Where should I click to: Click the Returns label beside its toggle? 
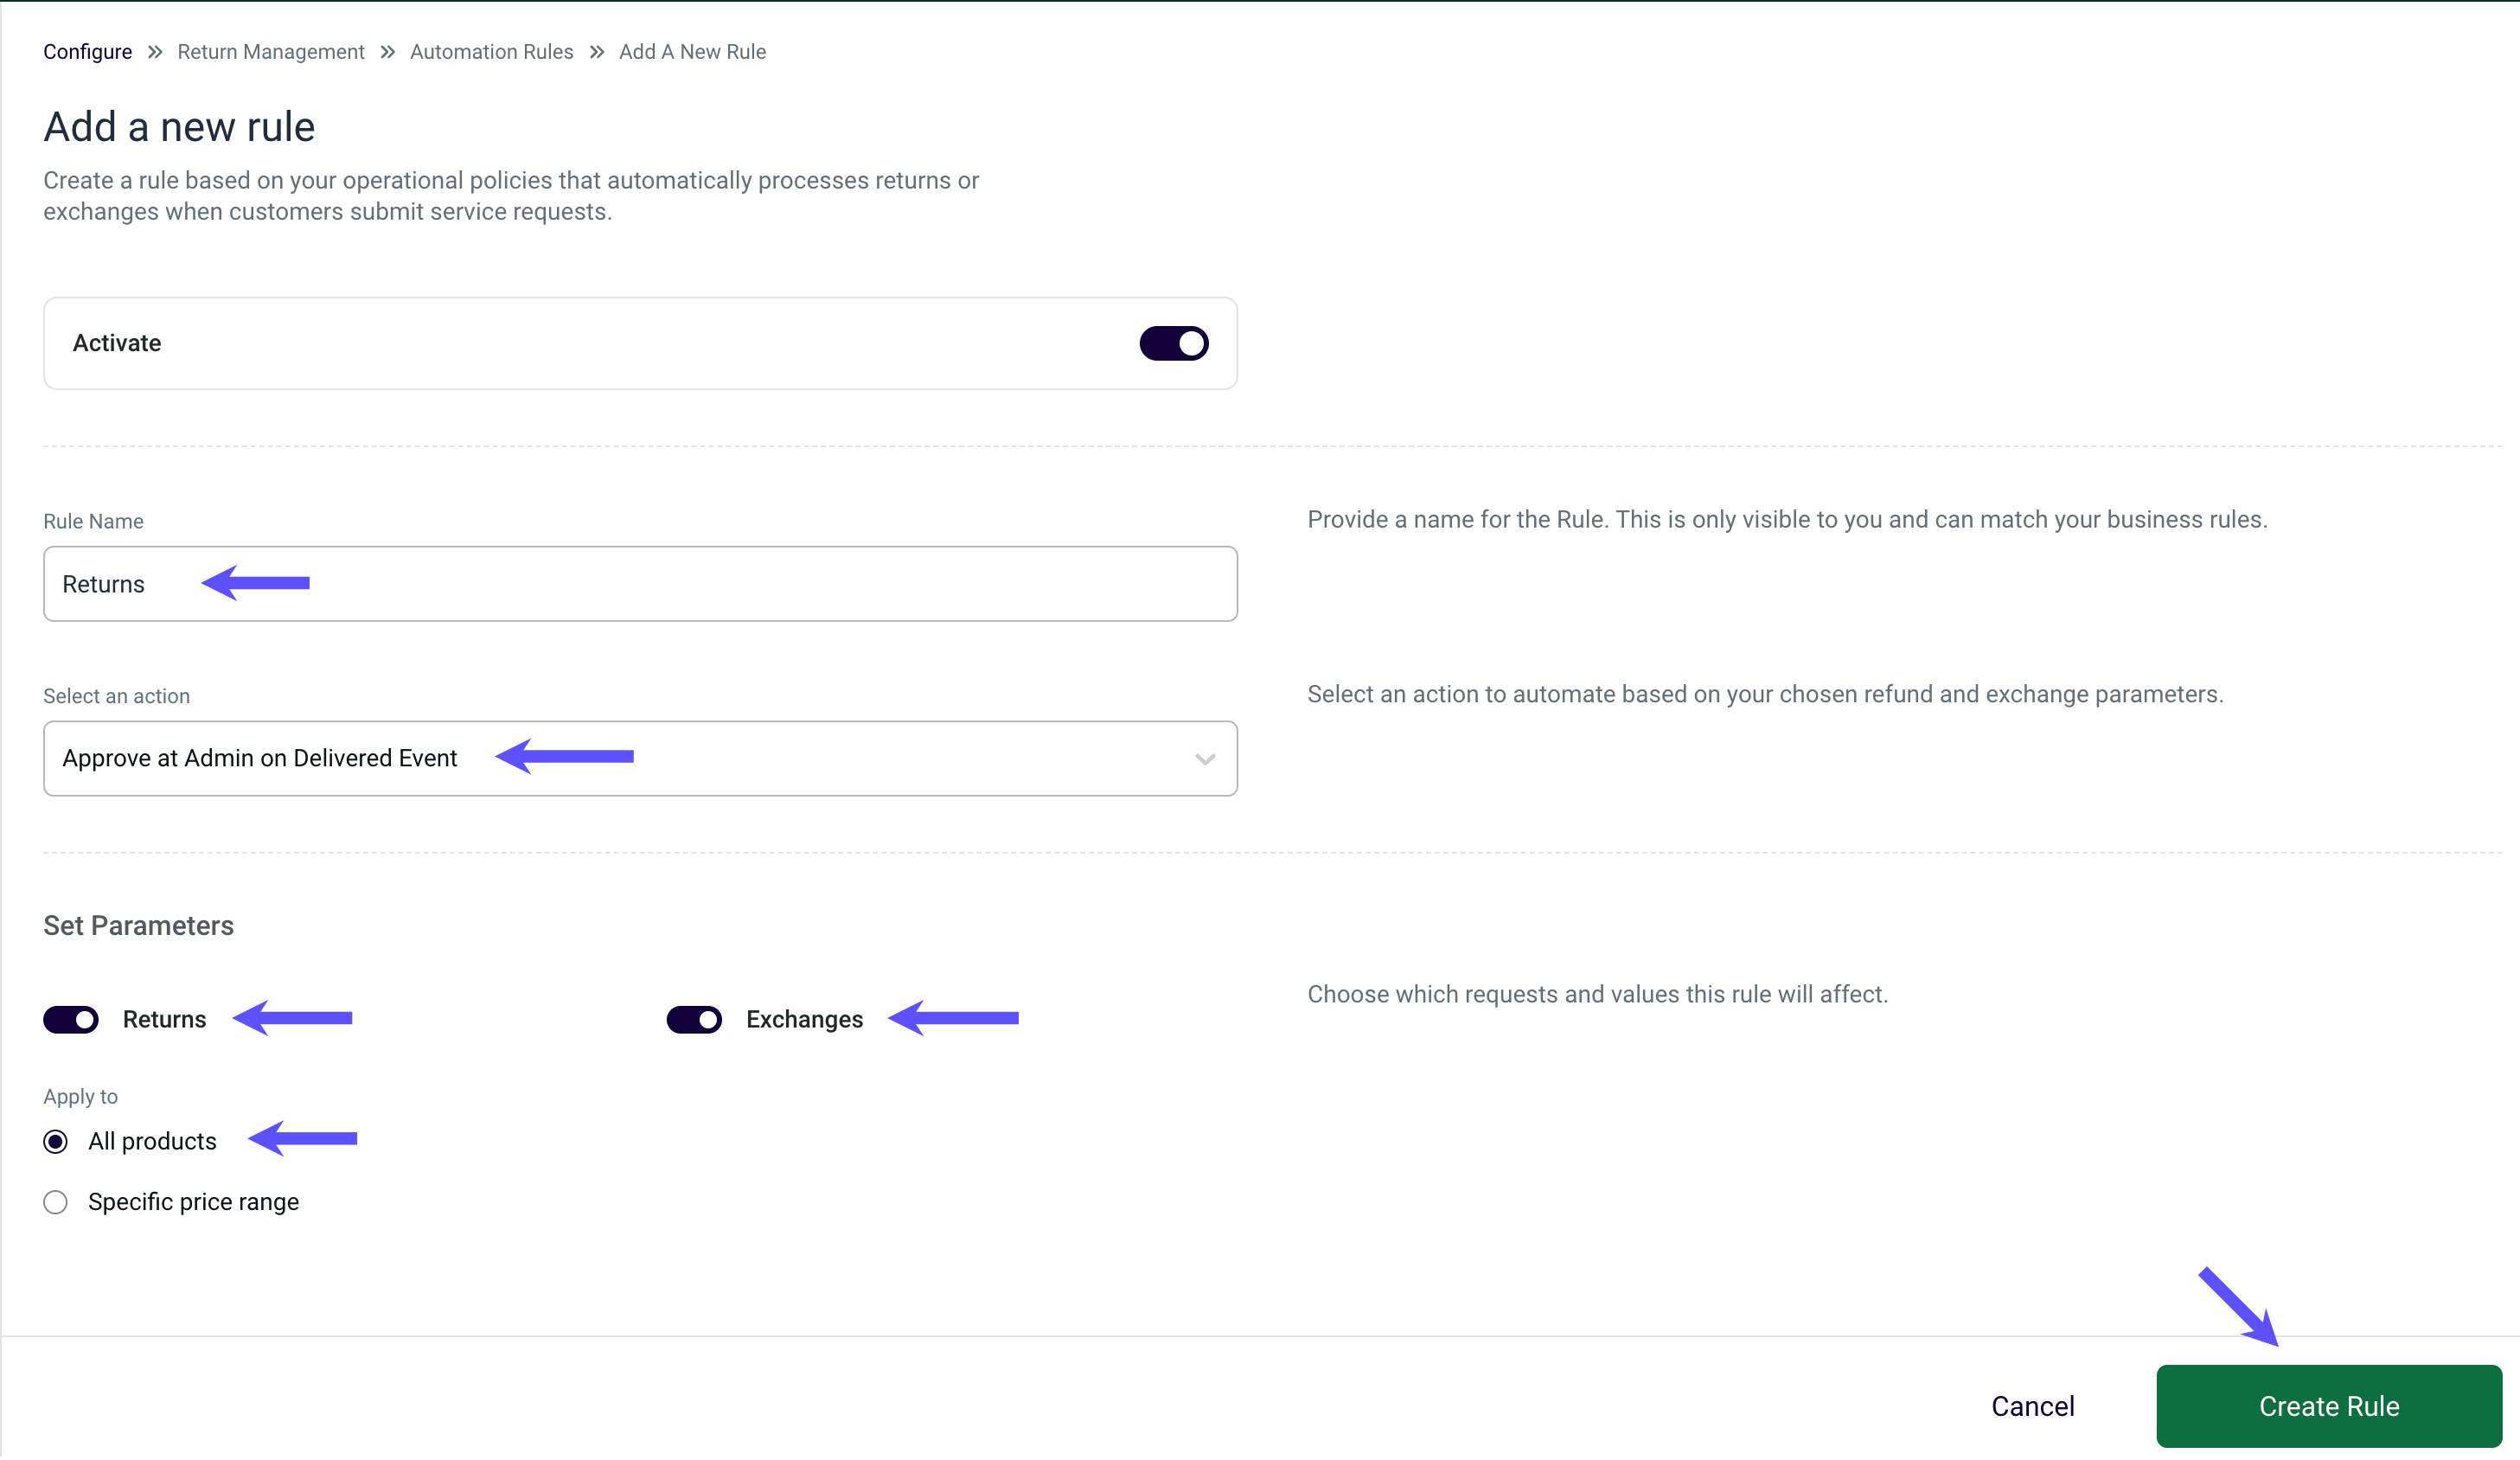(164, 1019)
